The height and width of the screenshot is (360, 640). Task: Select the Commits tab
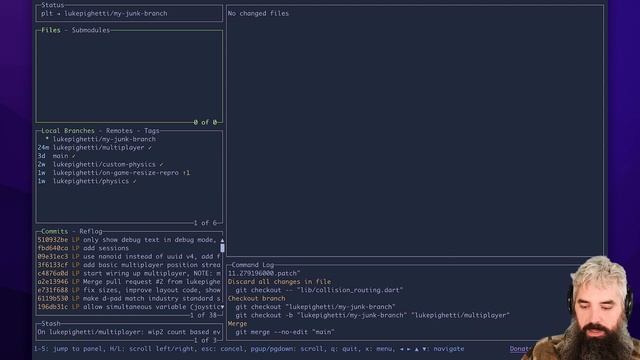55,231
